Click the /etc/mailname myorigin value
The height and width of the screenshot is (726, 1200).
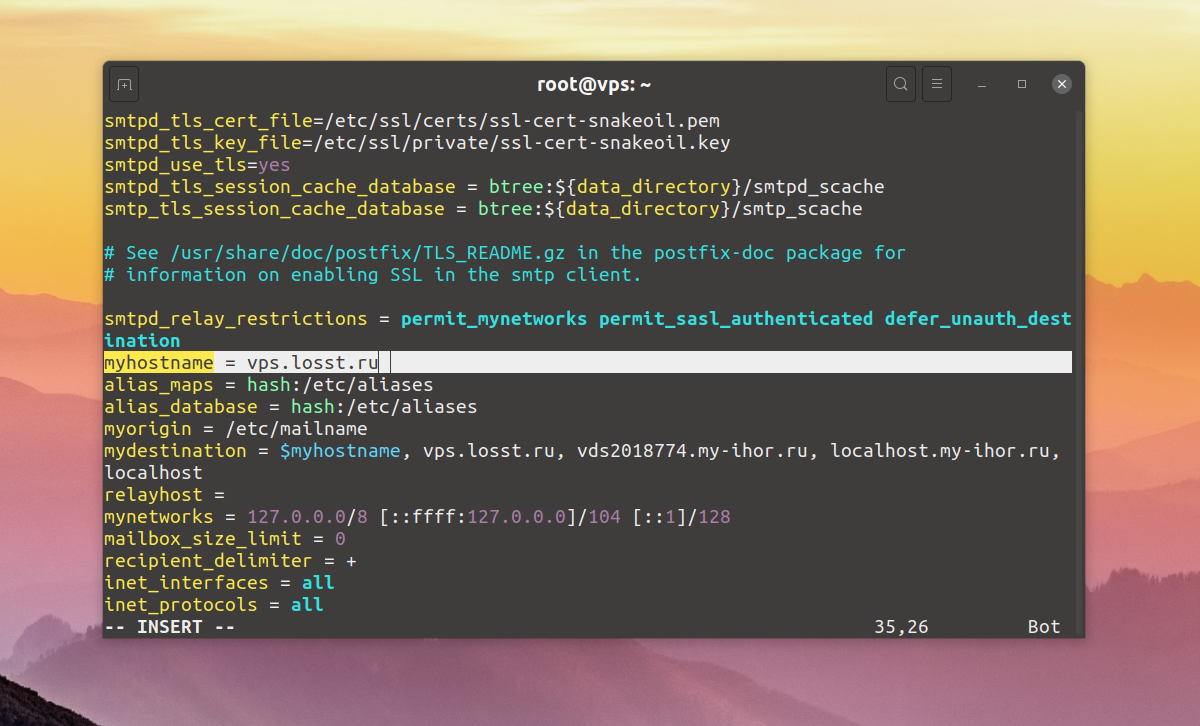pos(296,429)
